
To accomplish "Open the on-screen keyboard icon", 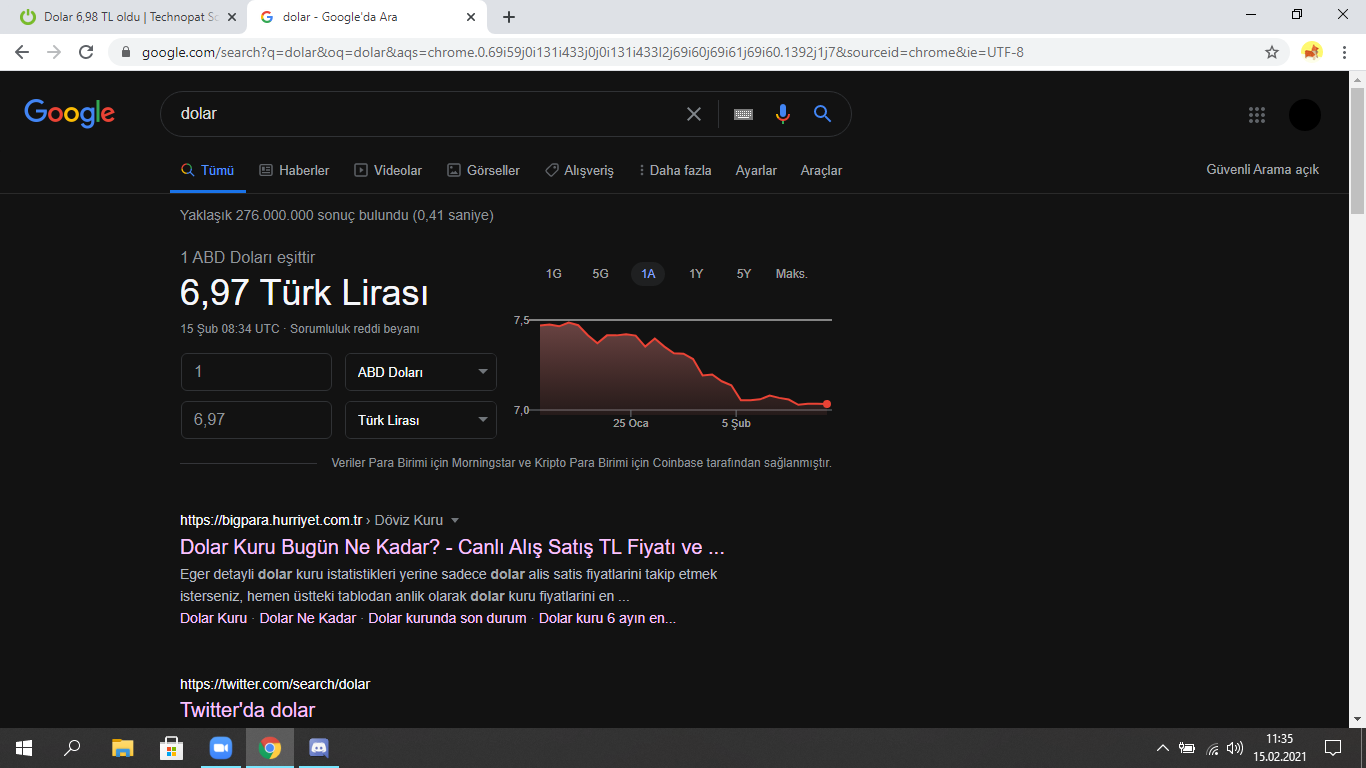I will [743, 114].
